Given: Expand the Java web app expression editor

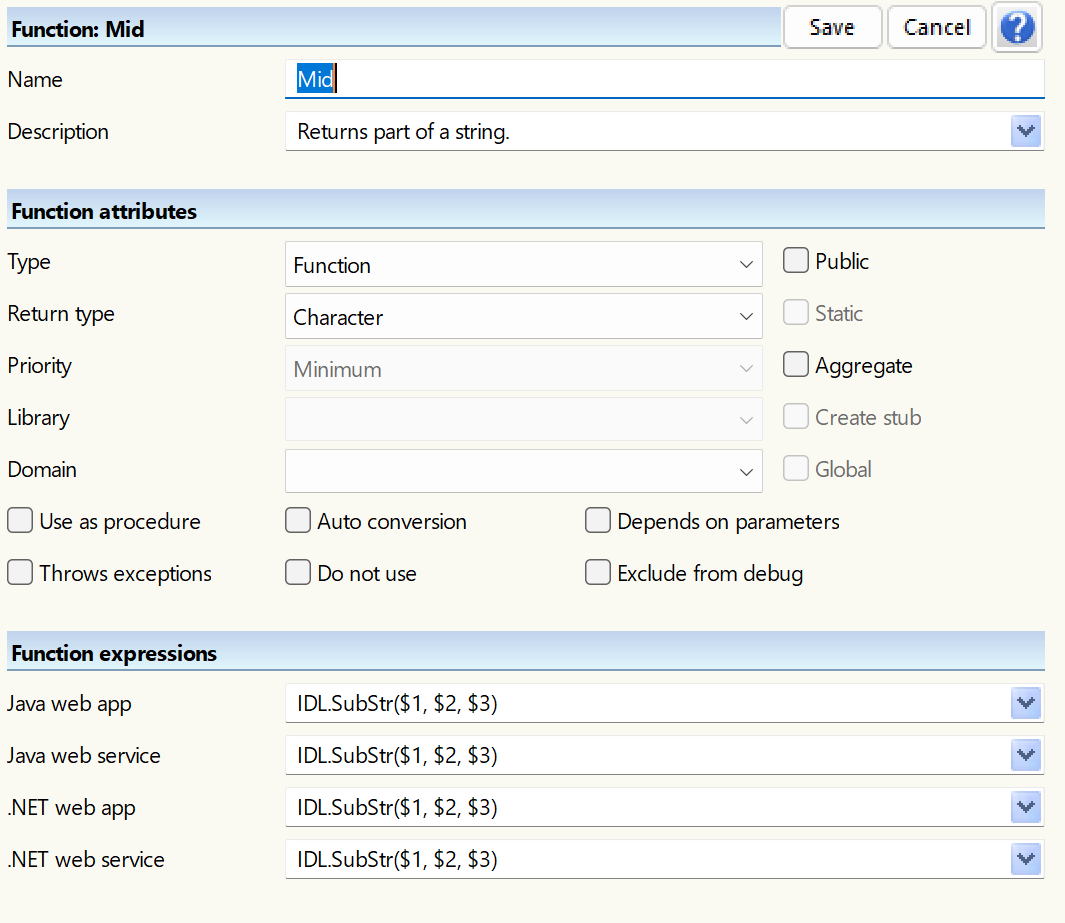Looking at the screenshot, I should [x=1025, y=703].
